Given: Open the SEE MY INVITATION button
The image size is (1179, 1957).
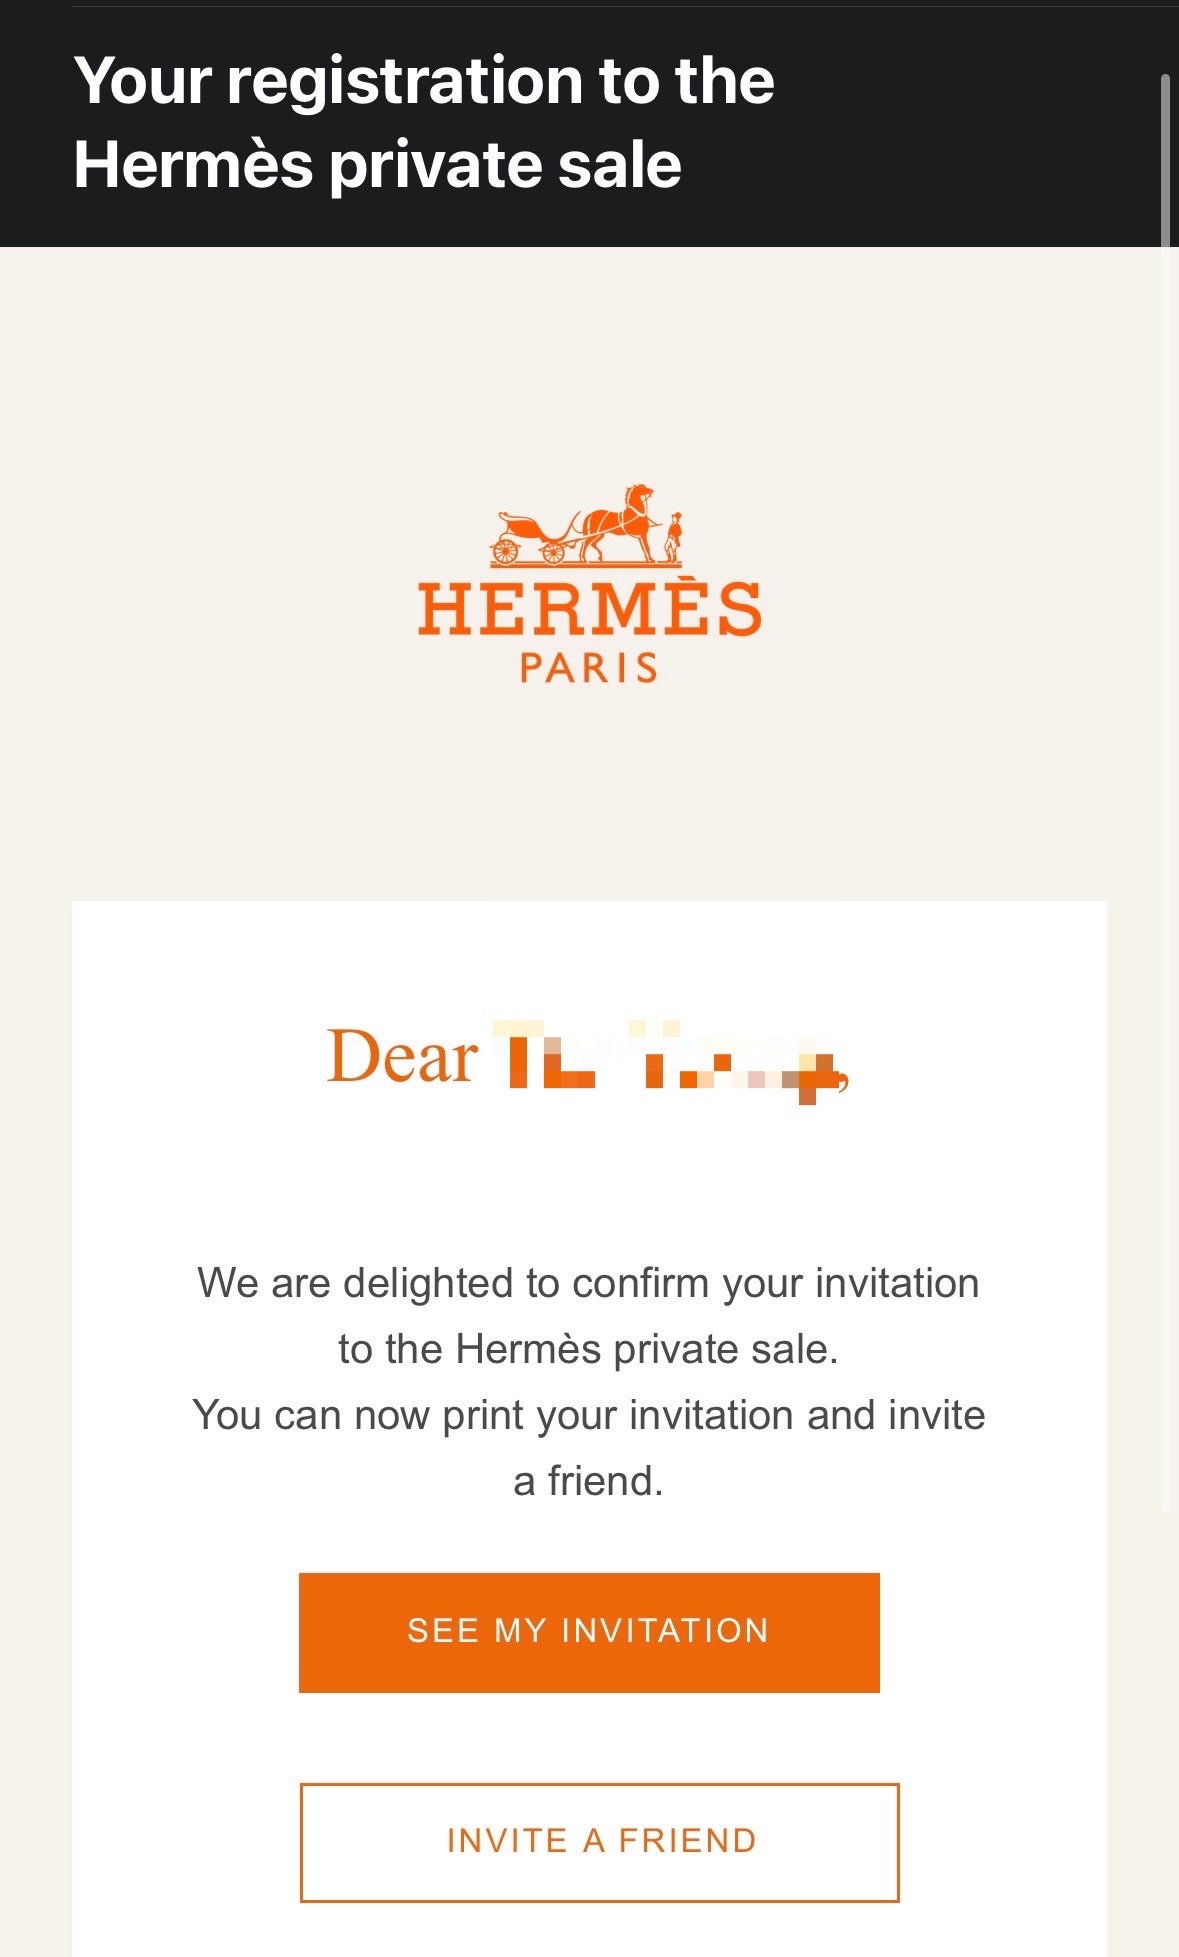Looking at the screenshot, I should (x=589, y=1632).
